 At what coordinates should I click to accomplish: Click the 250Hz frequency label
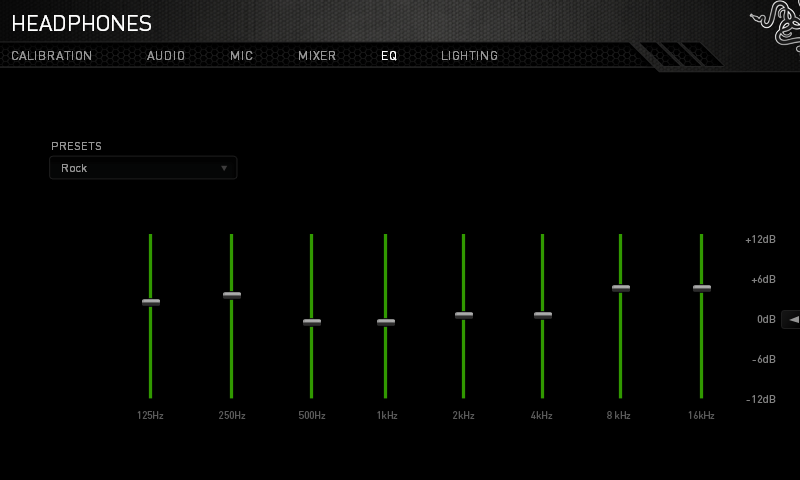(x=232, y=415)
